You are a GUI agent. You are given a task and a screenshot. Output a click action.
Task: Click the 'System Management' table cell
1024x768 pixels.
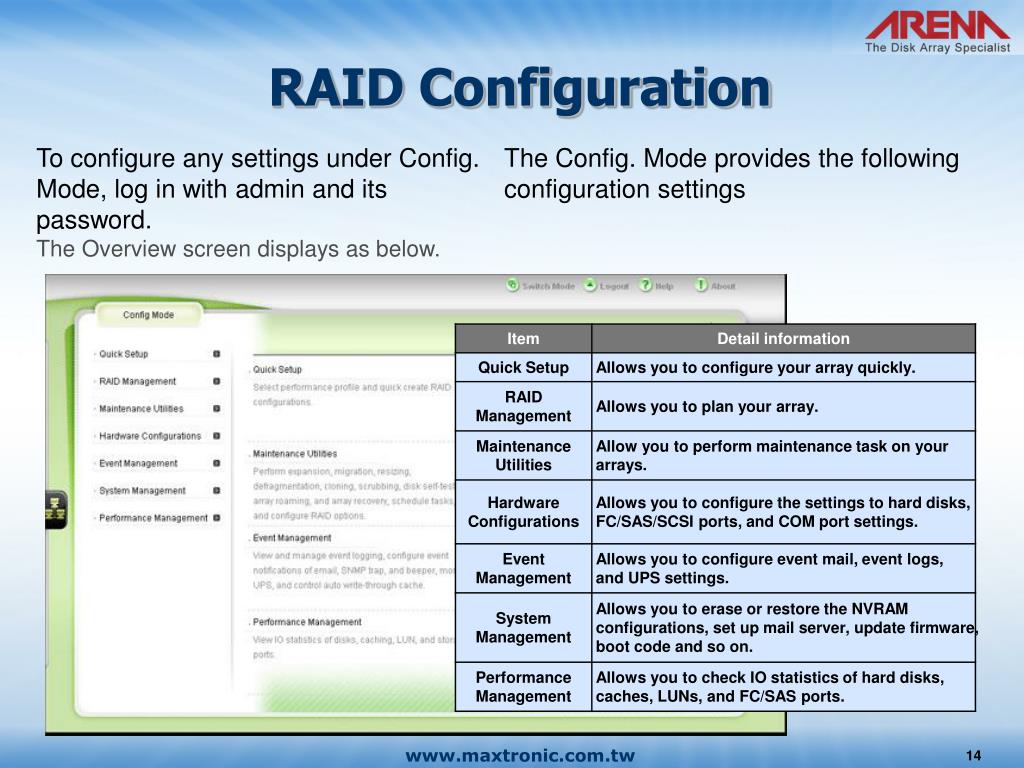click(523, 628)
